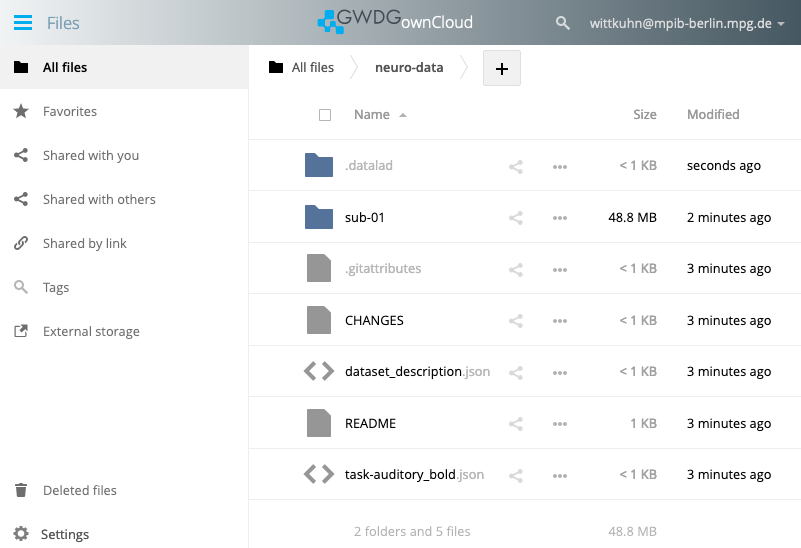This screenshot has height=548, width=801.
Task: Click share icon for dataset_description.json
Action: point(516,372)
